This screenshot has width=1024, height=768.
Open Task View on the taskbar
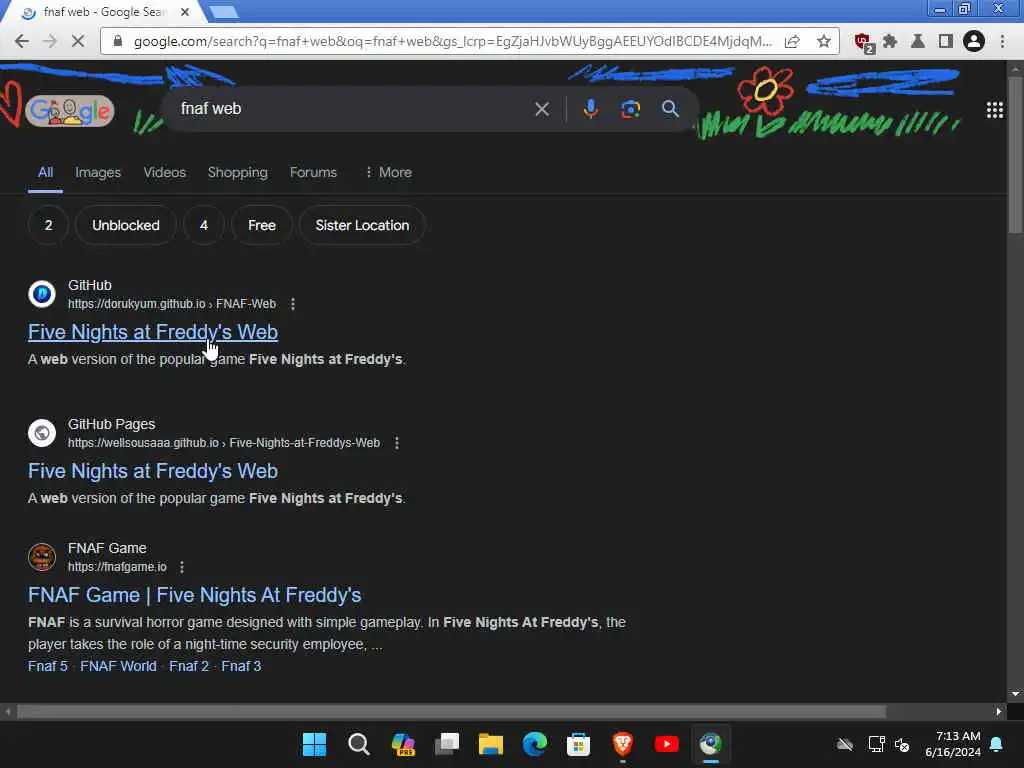coord(447,744)
